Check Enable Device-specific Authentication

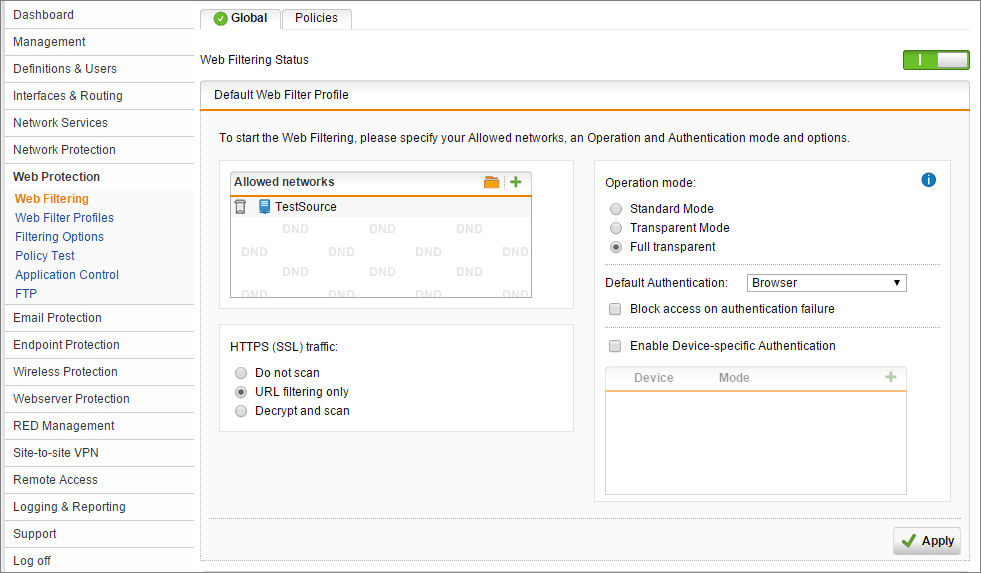click(615, 346)
